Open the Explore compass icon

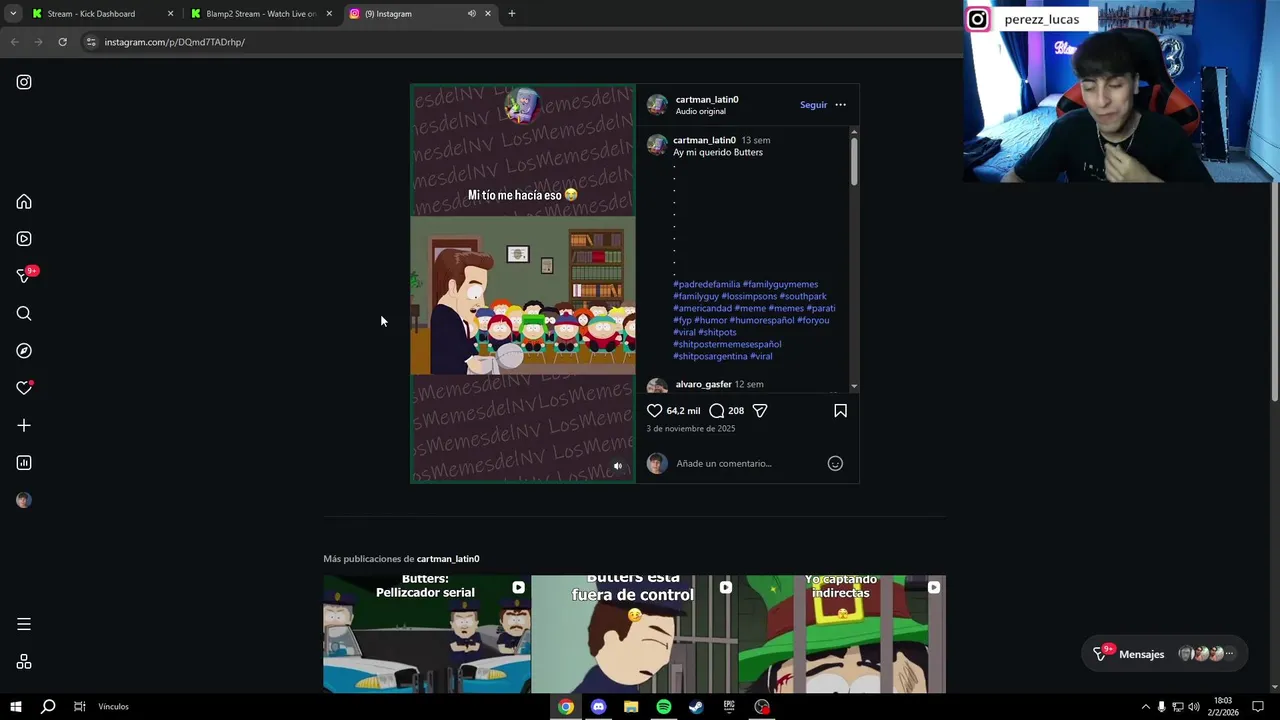pos(24,351)
